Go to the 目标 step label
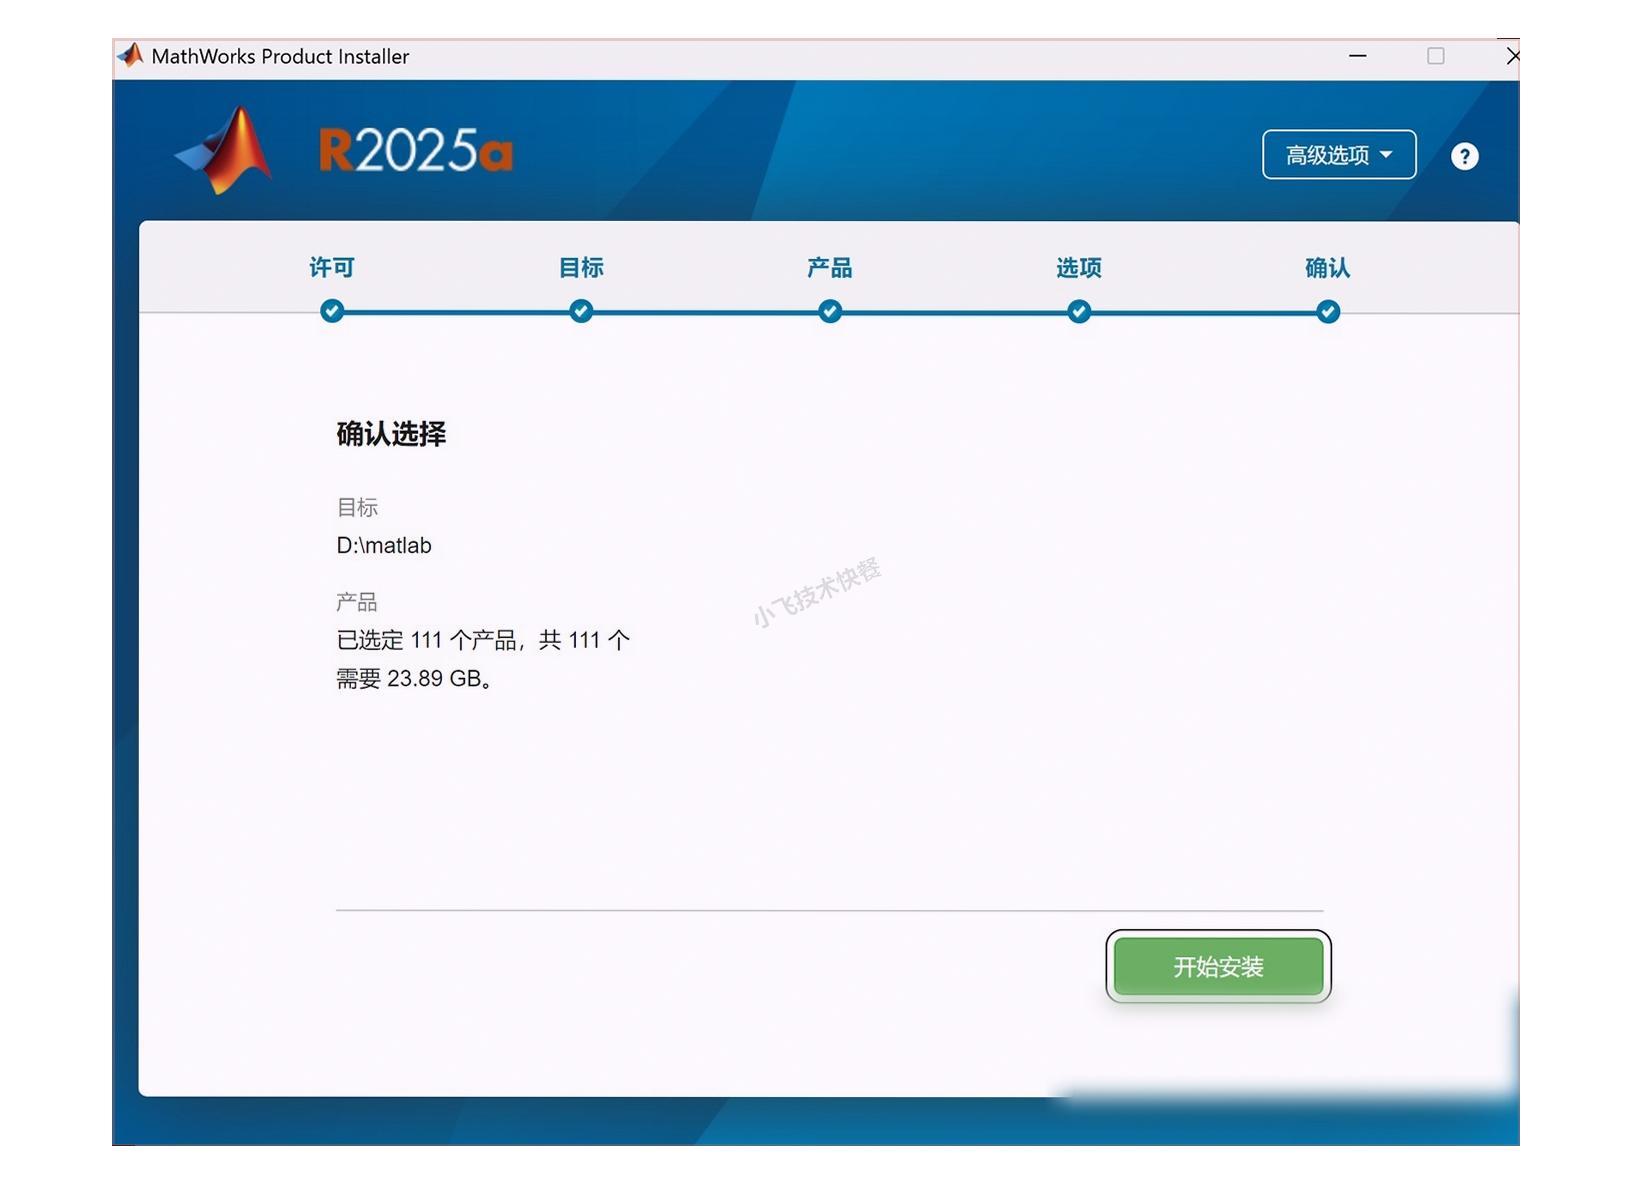 pyautogui.click(x=581, y=268)
